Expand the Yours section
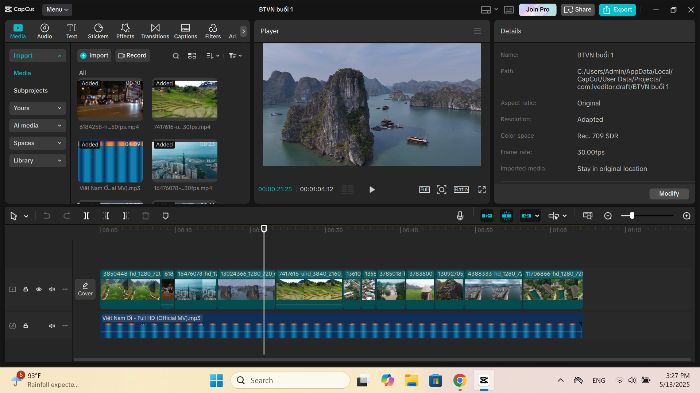 37,108
